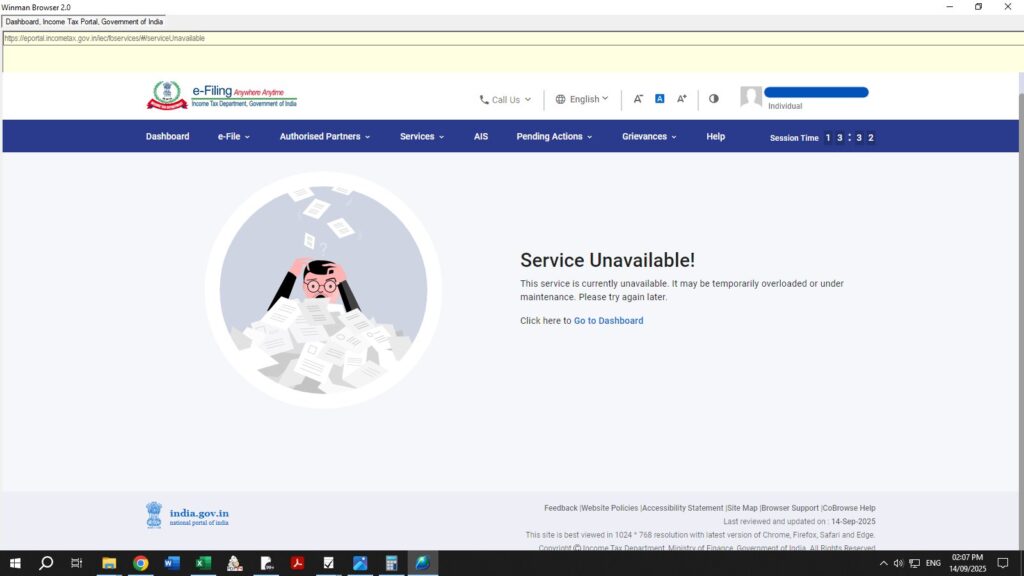Open Google Chrome from the taskbar
Image resolution: width=1024 pixels, height=576 pixels.
pos(140,563)
